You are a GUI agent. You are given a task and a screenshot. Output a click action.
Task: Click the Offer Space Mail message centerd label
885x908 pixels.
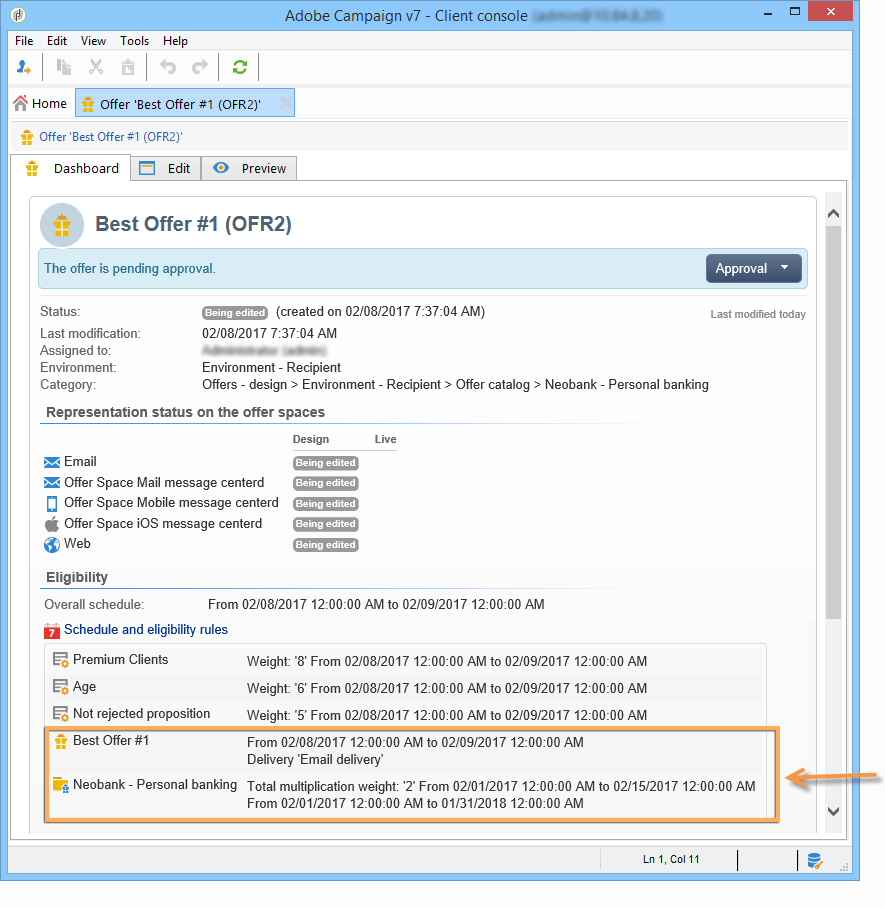pyautogui.click(x=164, y=482)
